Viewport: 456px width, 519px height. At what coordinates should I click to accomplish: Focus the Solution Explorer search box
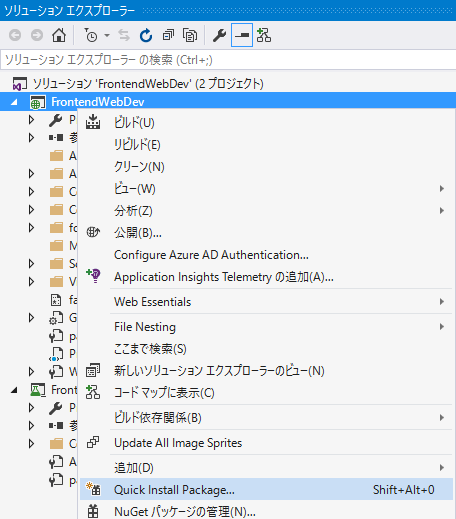pyautogui.click(x=228, y=60)
